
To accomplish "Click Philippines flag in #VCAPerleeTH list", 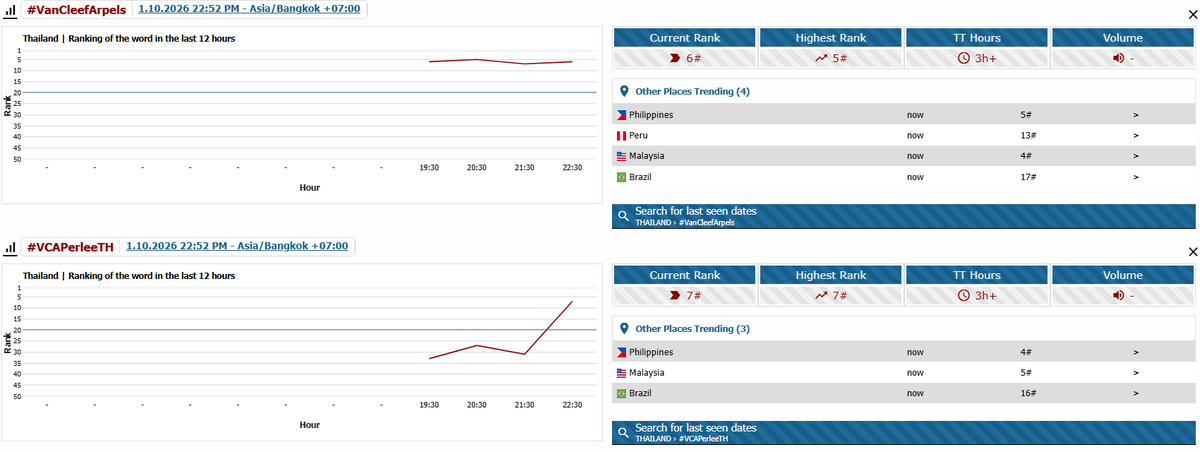I will point(621,352).
